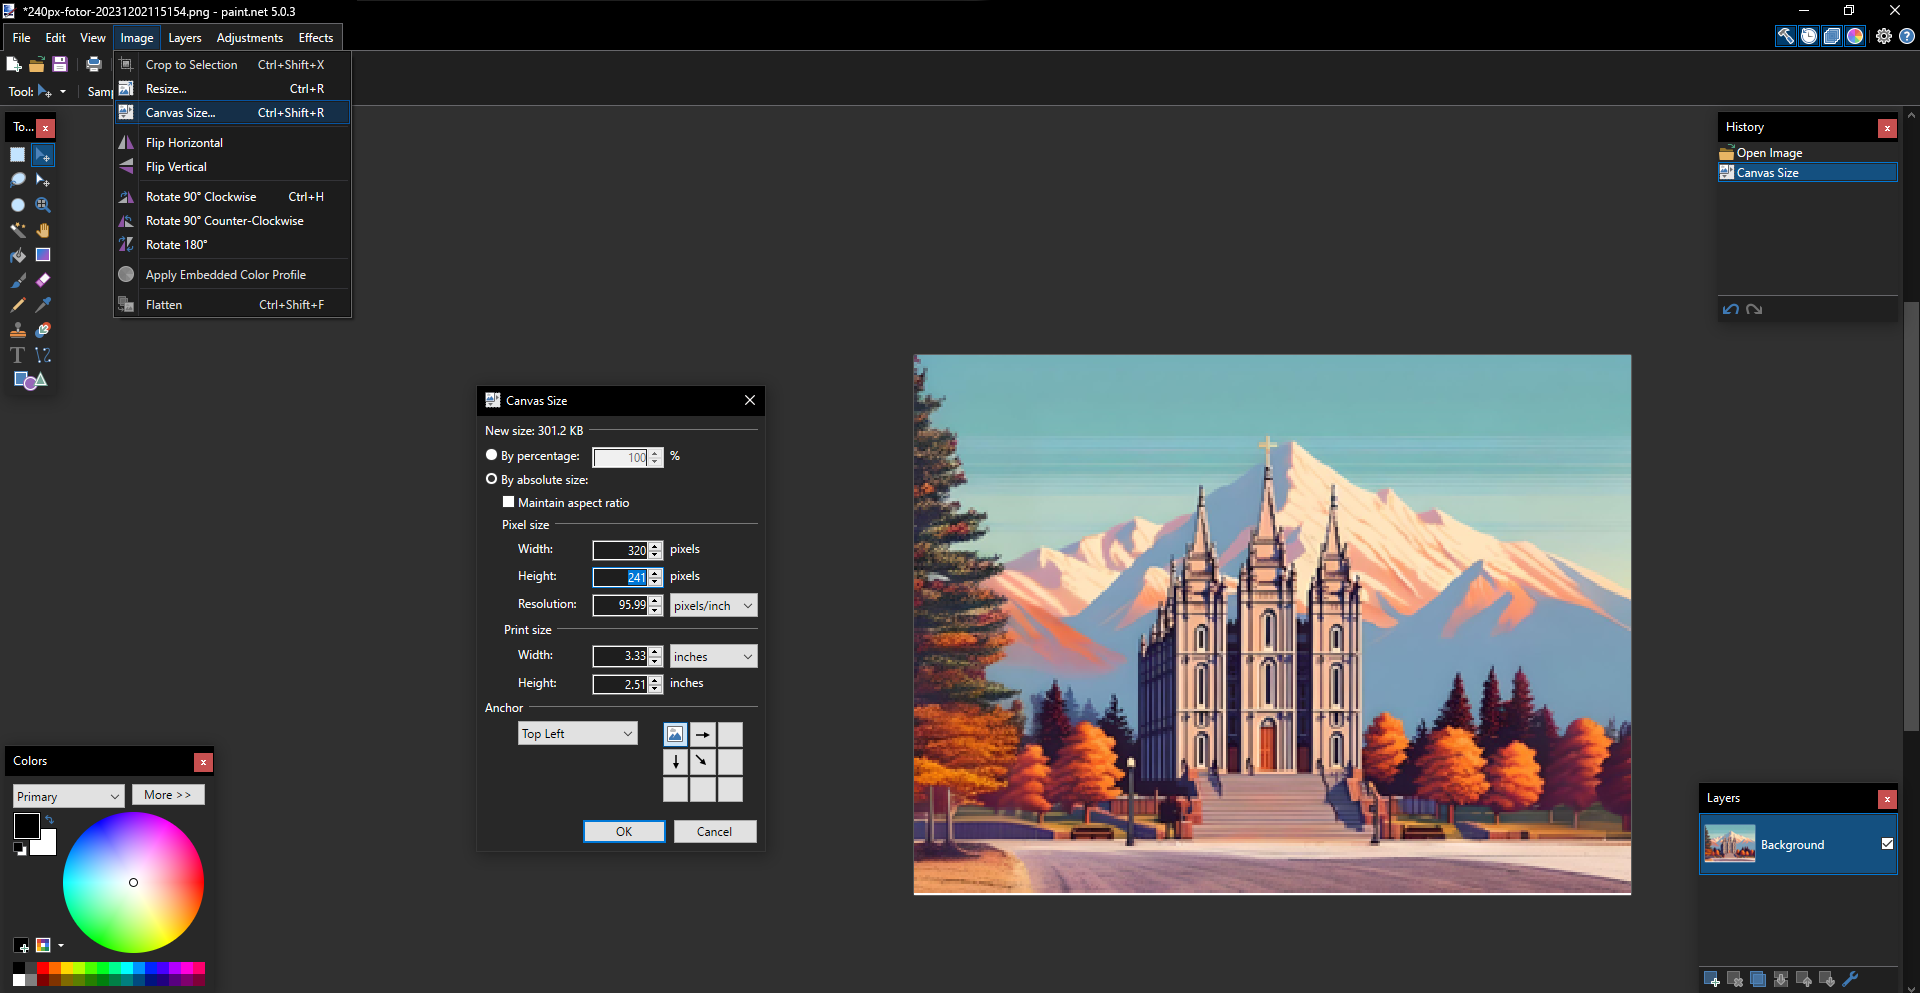Click the primary black color swatch
1920x993 pixels.
(27, 826)
